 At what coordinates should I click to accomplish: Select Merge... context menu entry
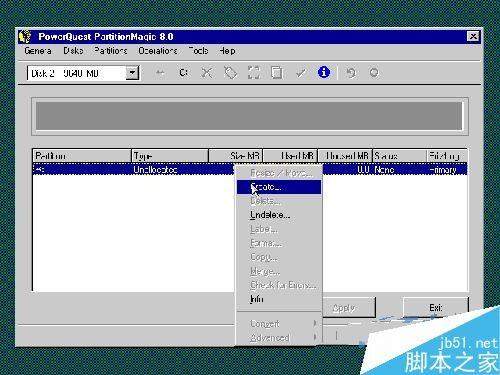click(x=279, y=271)
